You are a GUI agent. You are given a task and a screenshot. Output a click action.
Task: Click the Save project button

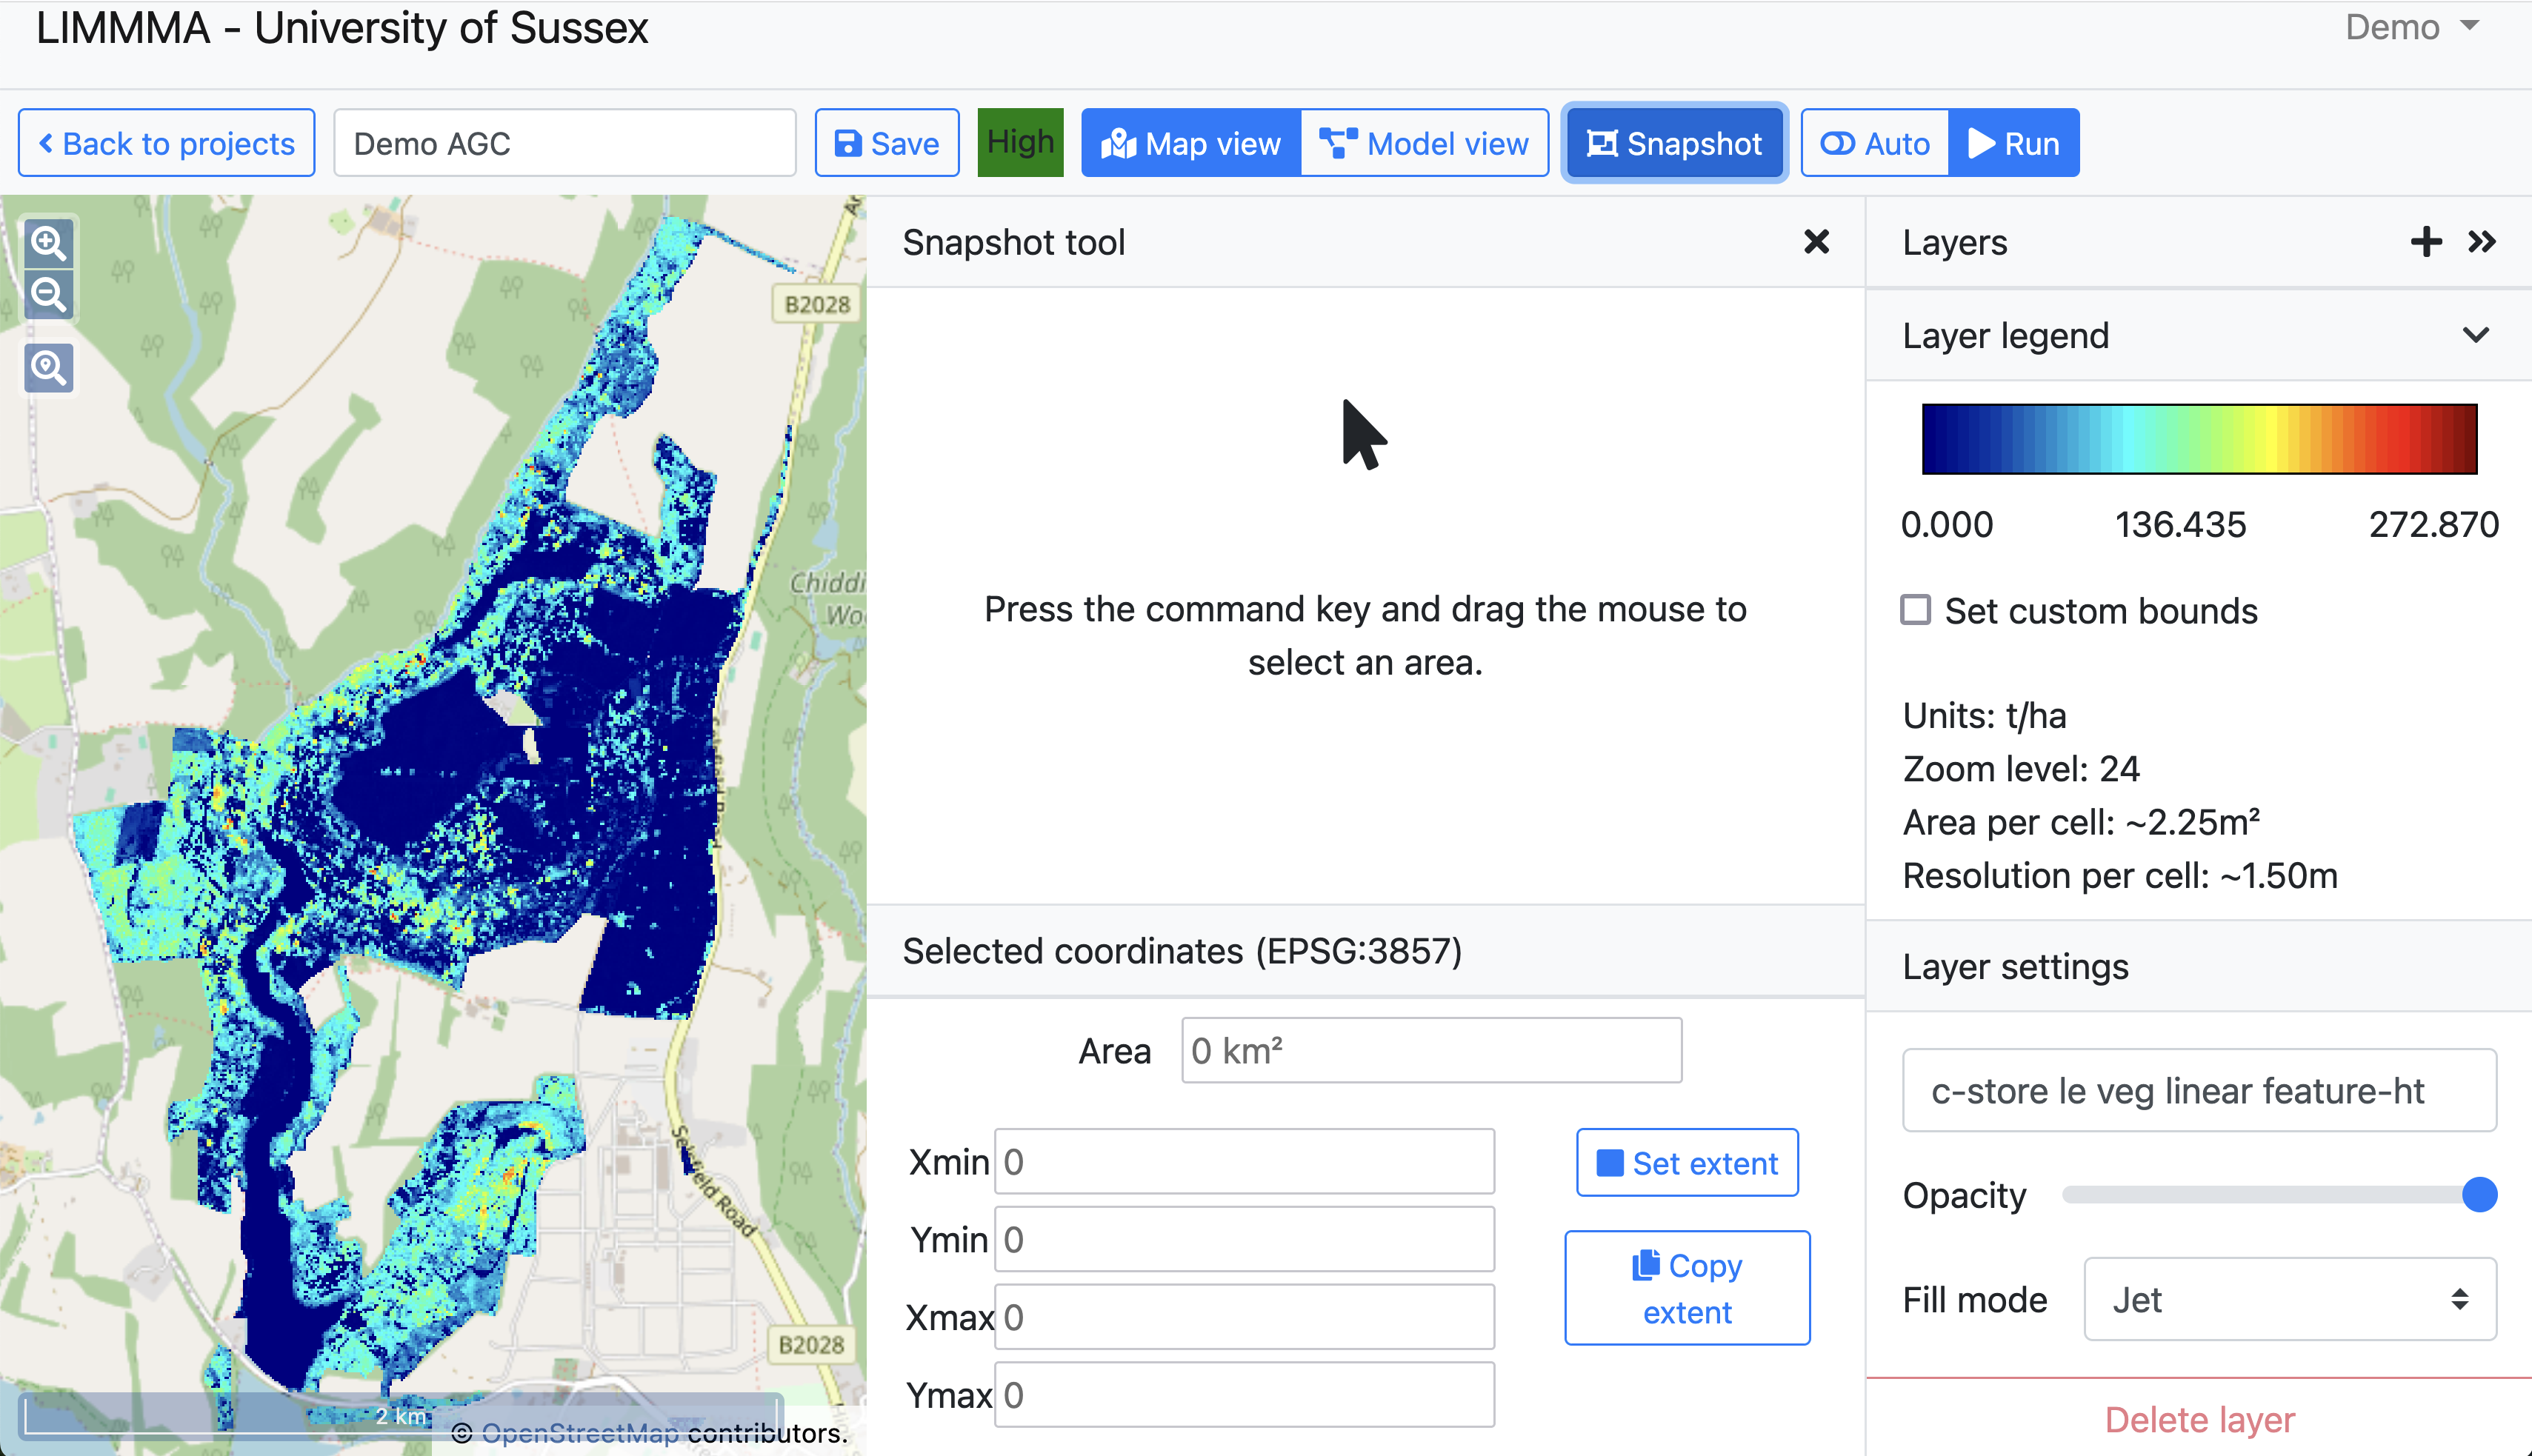click(886, 143)
